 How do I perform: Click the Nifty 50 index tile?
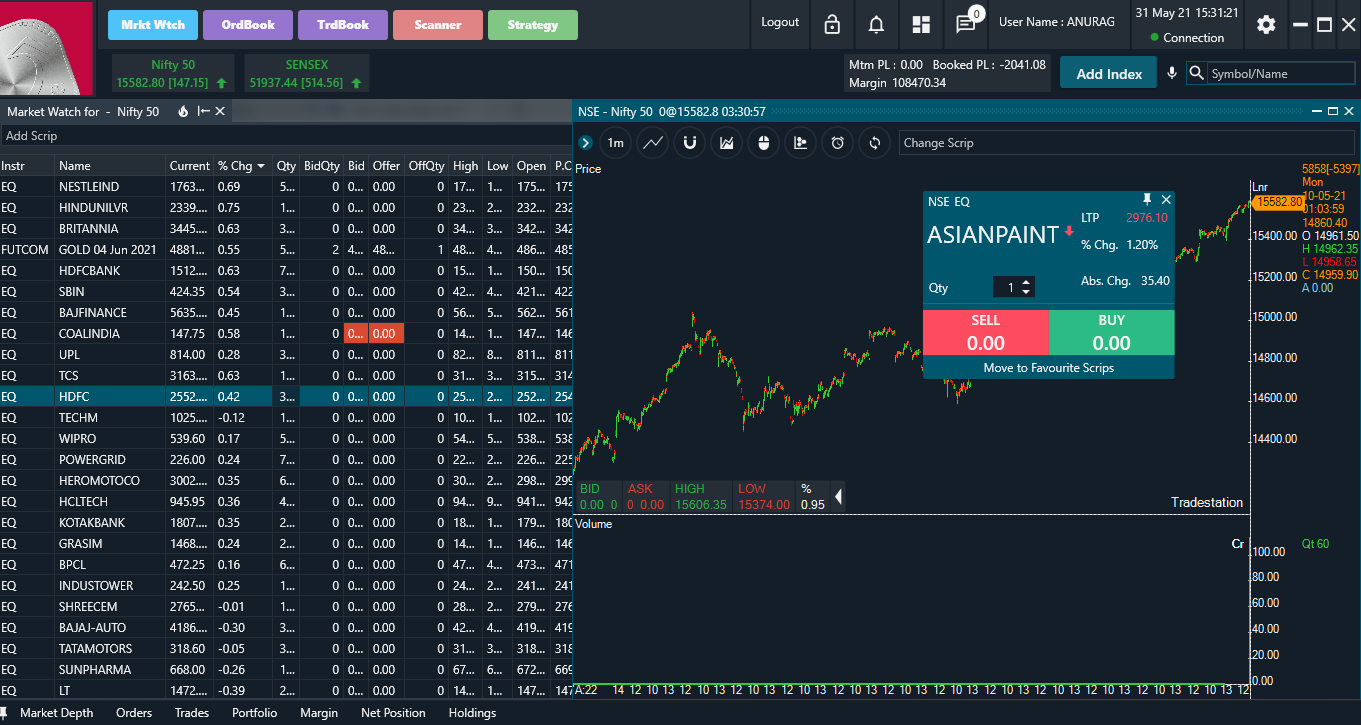(x=172, y=73)
